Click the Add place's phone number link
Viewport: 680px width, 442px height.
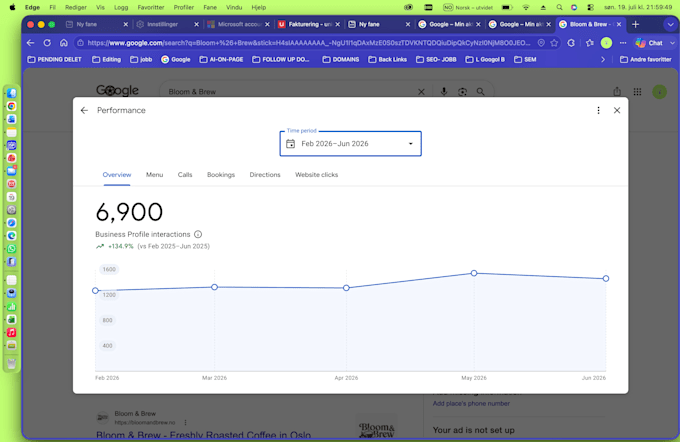471,403
